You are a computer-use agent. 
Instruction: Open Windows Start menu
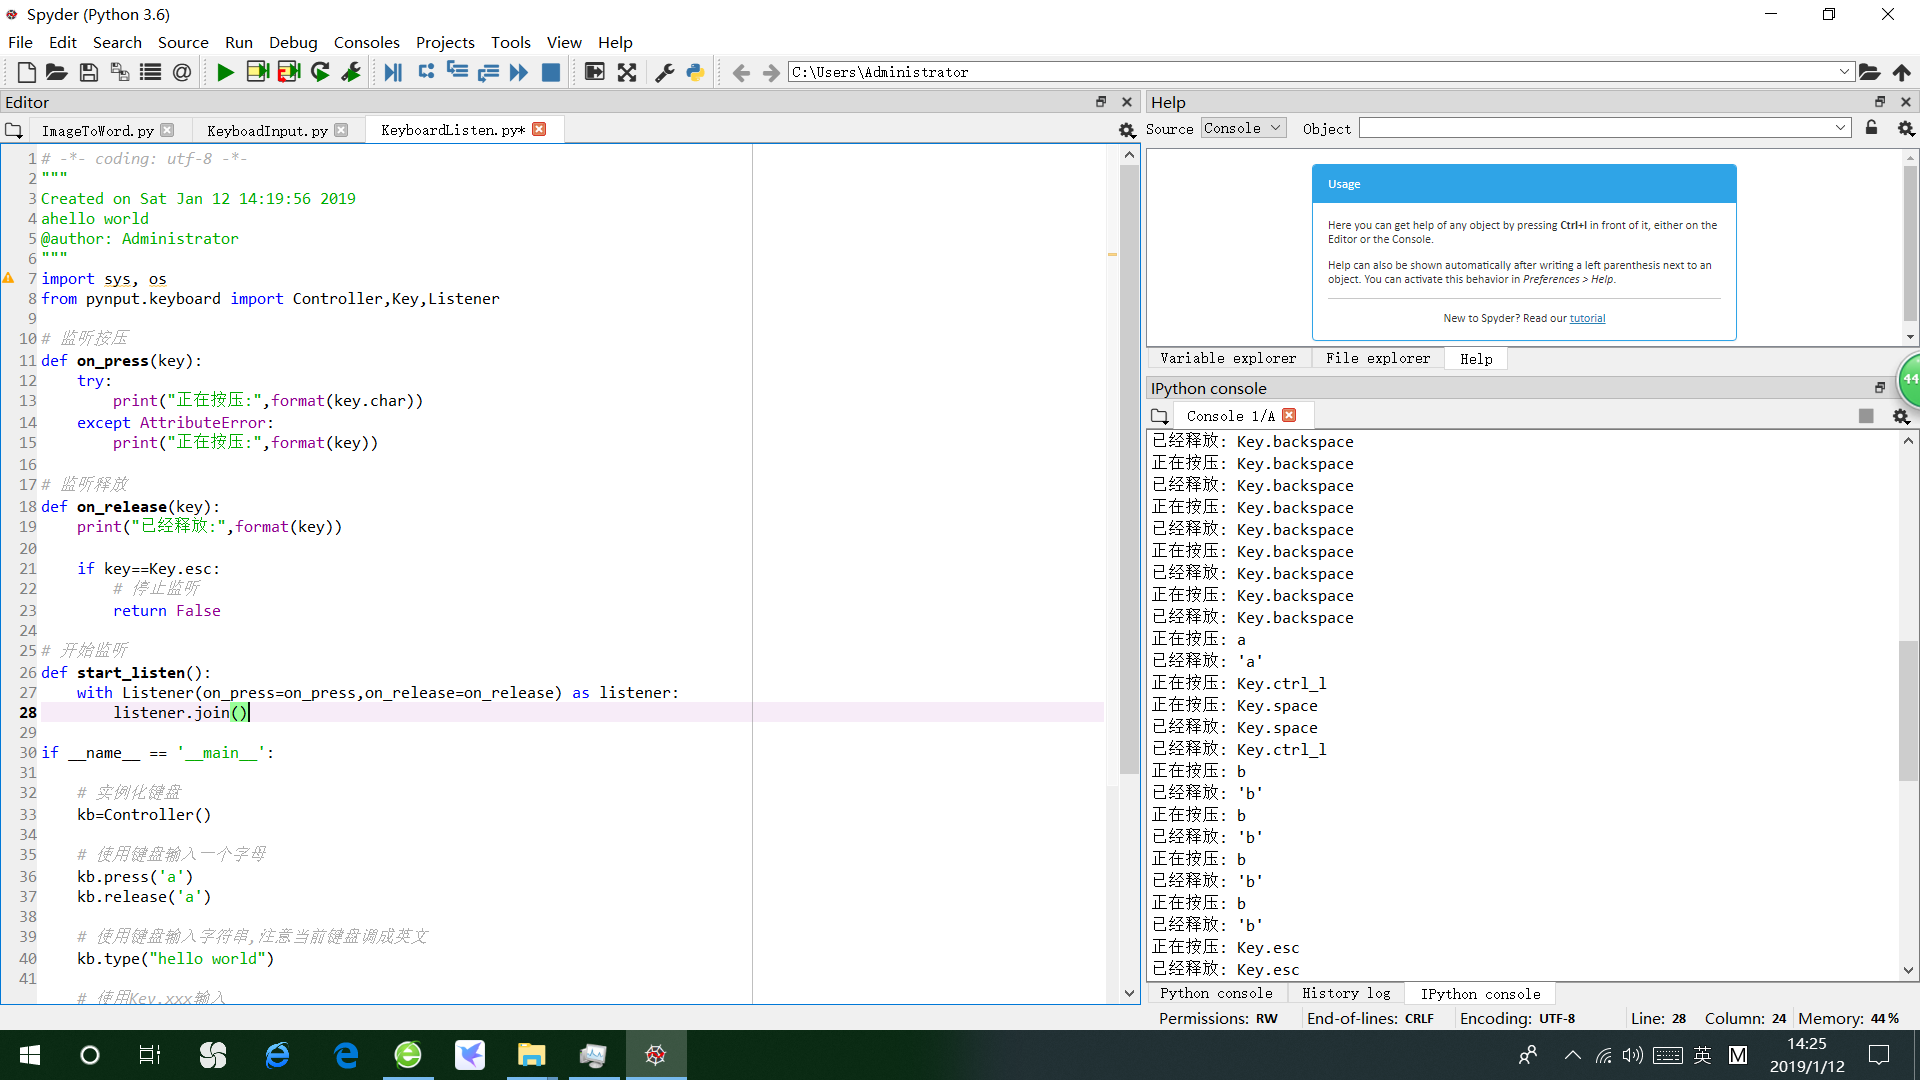coord(30,1055)
